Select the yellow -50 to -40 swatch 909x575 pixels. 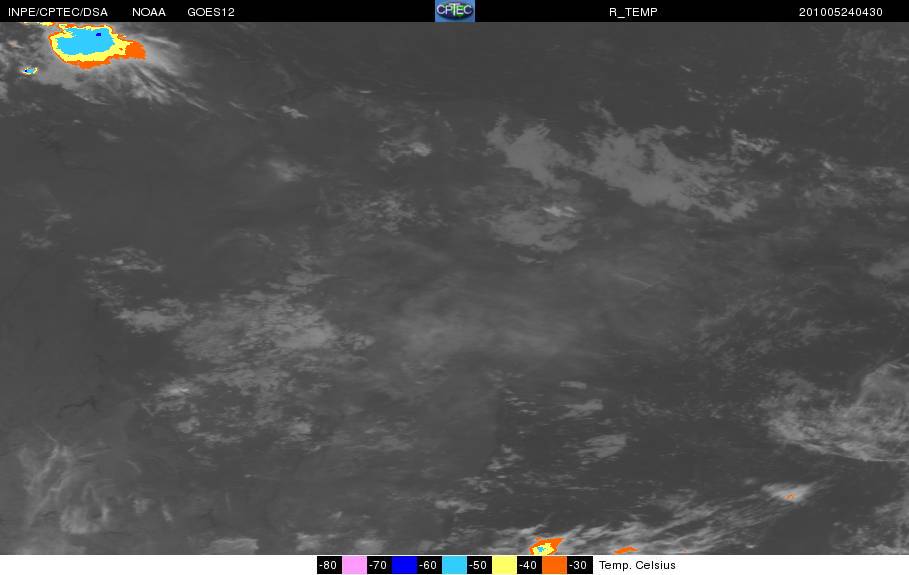[504, 565]
